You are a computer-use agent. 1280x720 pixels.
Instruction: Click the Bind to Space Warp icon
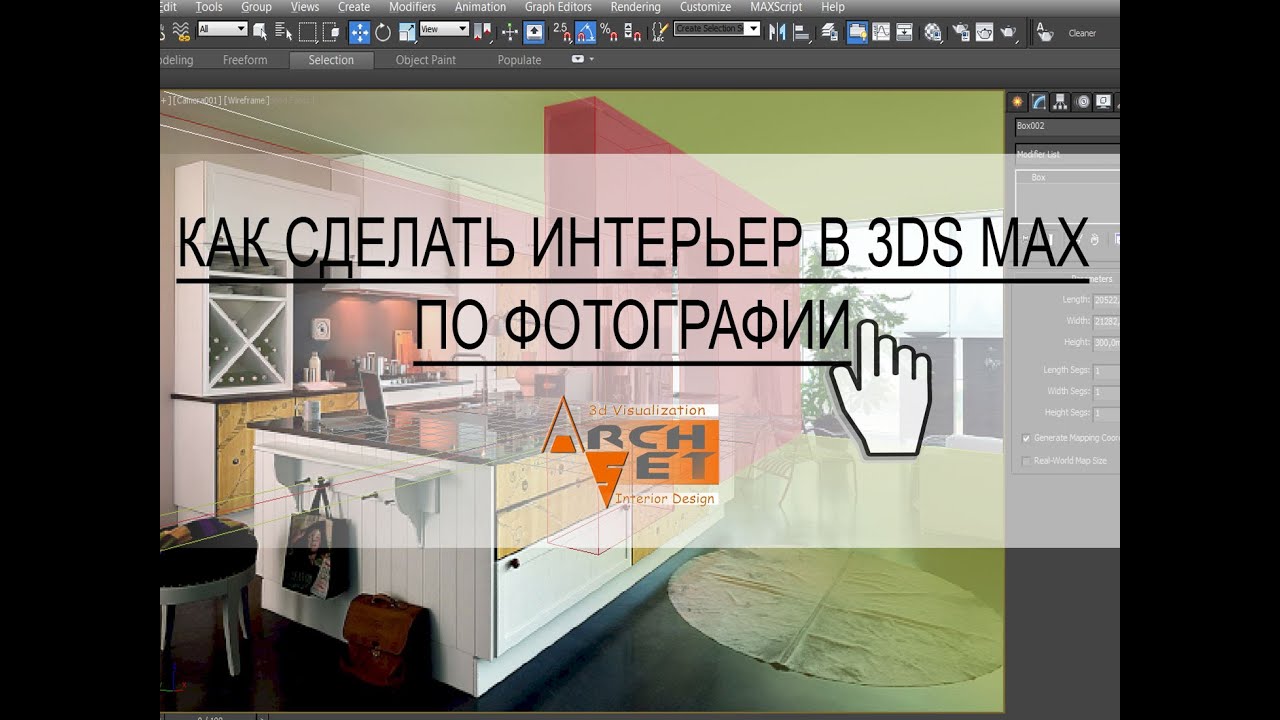(182, 33)
